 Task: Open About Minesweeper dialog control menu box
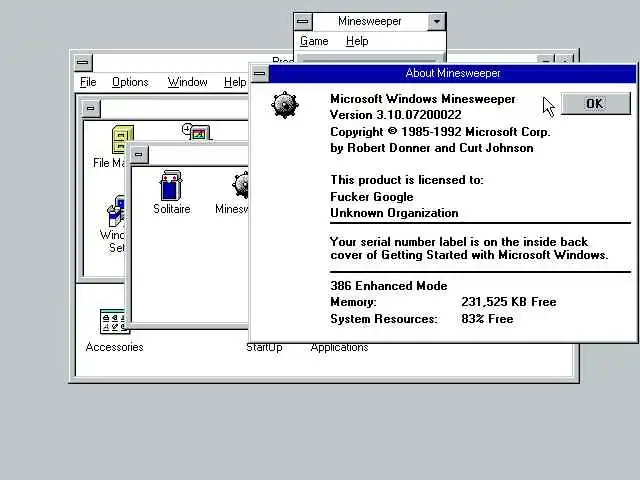tap(260, 74)
